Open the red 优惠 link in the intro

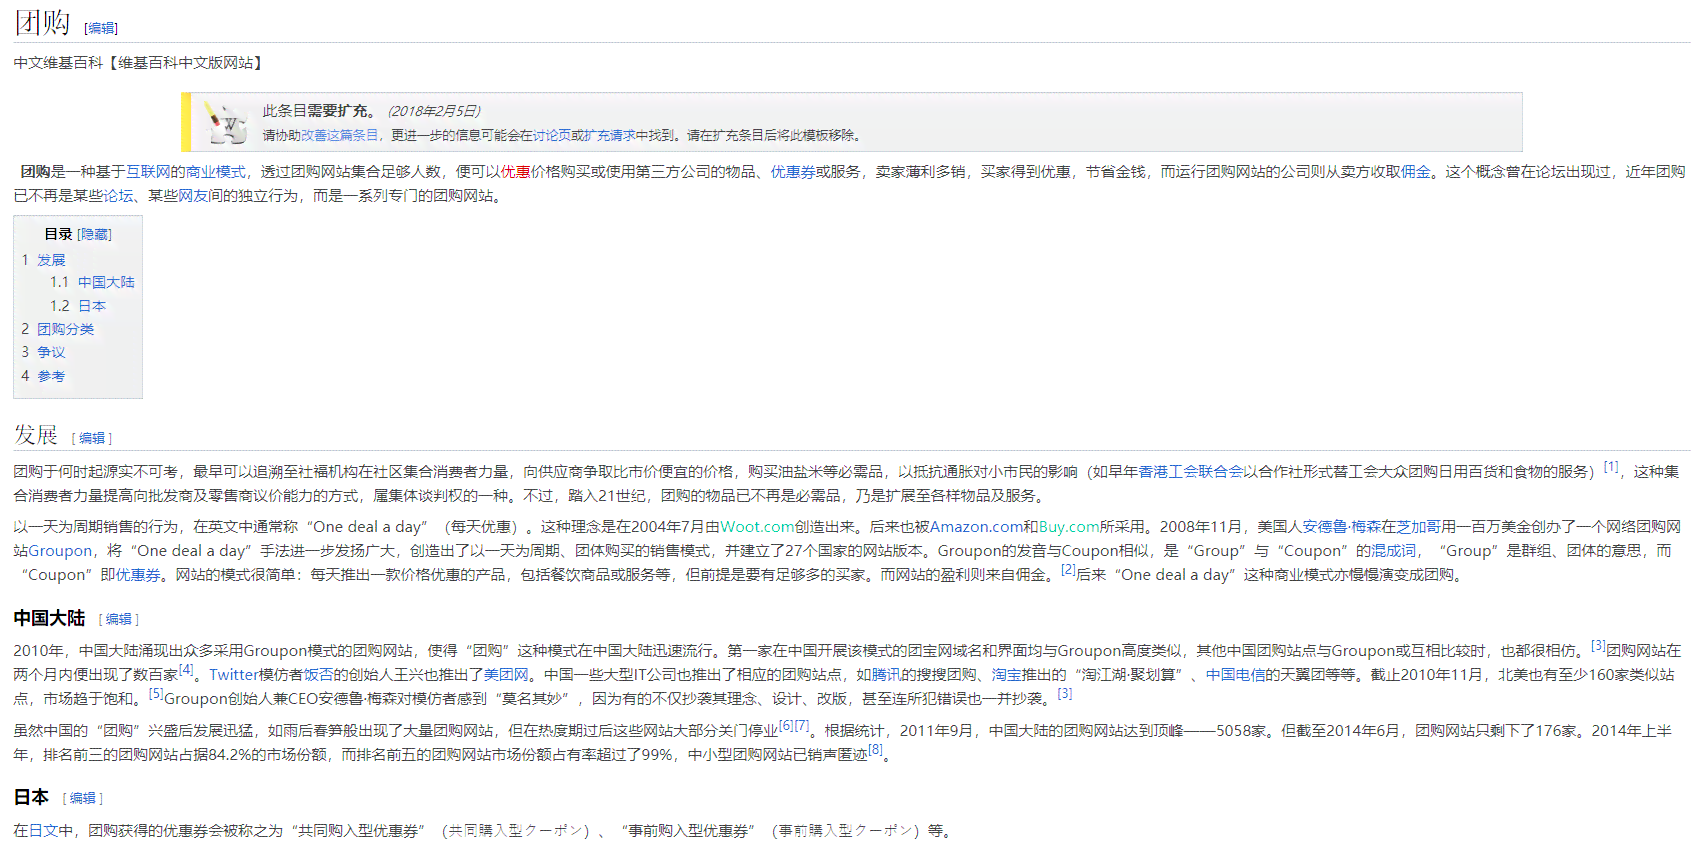point(516,172)
